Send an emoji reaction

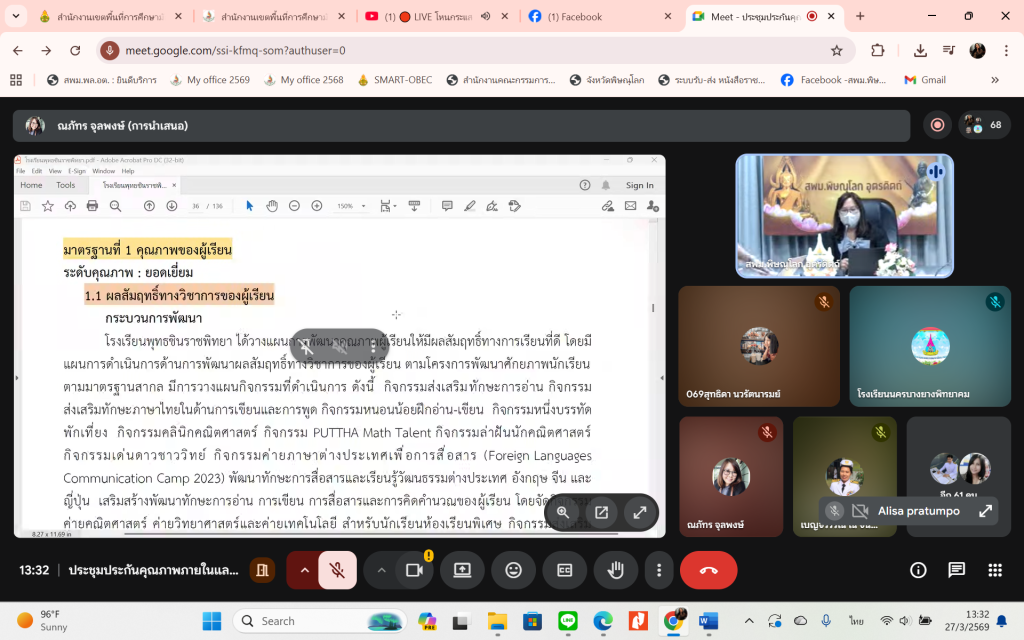[514, 570]
